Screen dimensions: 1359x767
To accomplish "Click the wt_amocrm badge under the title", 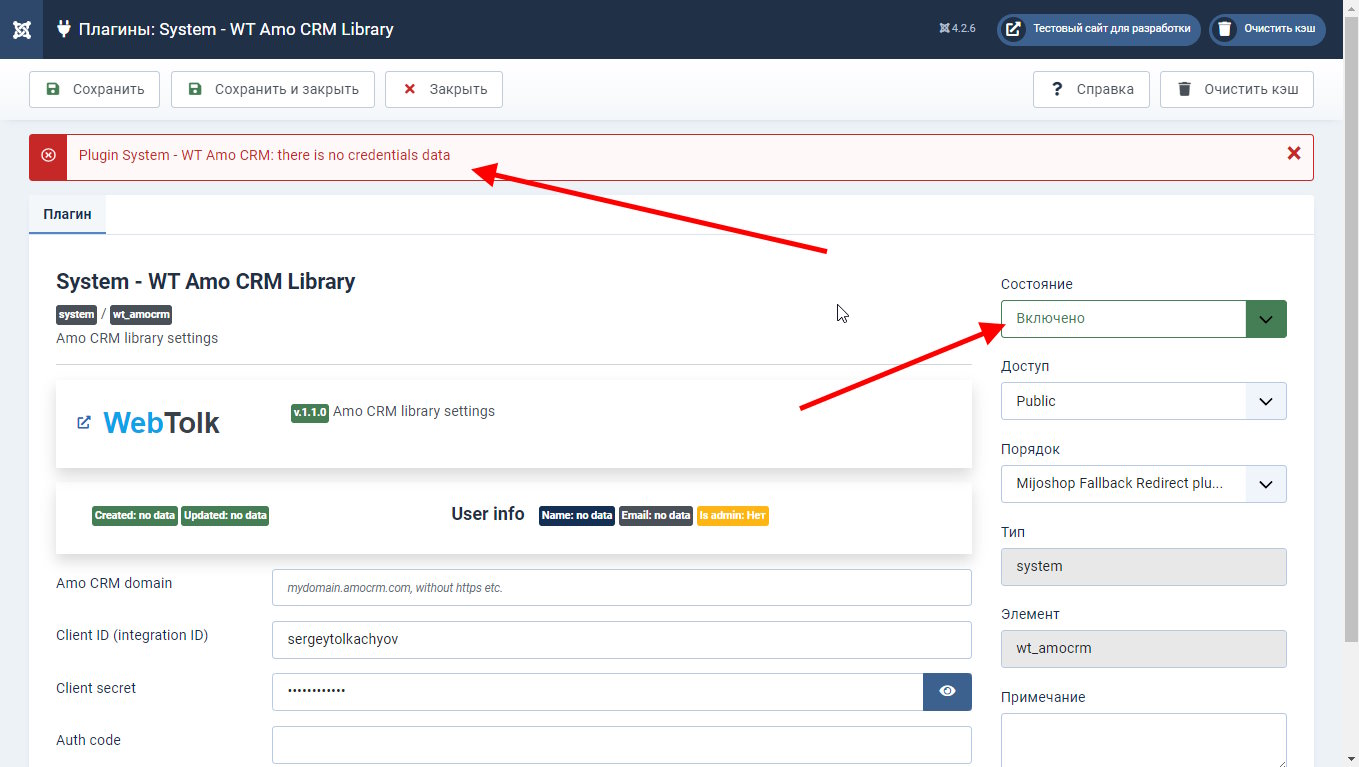I will [141, 314].
